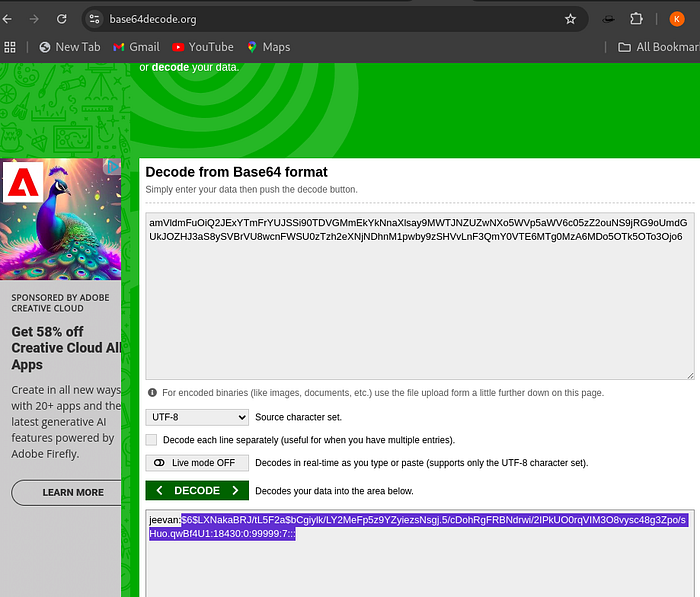
Task: Toggle Live mode OFF switch
Action: click(197, 463)
